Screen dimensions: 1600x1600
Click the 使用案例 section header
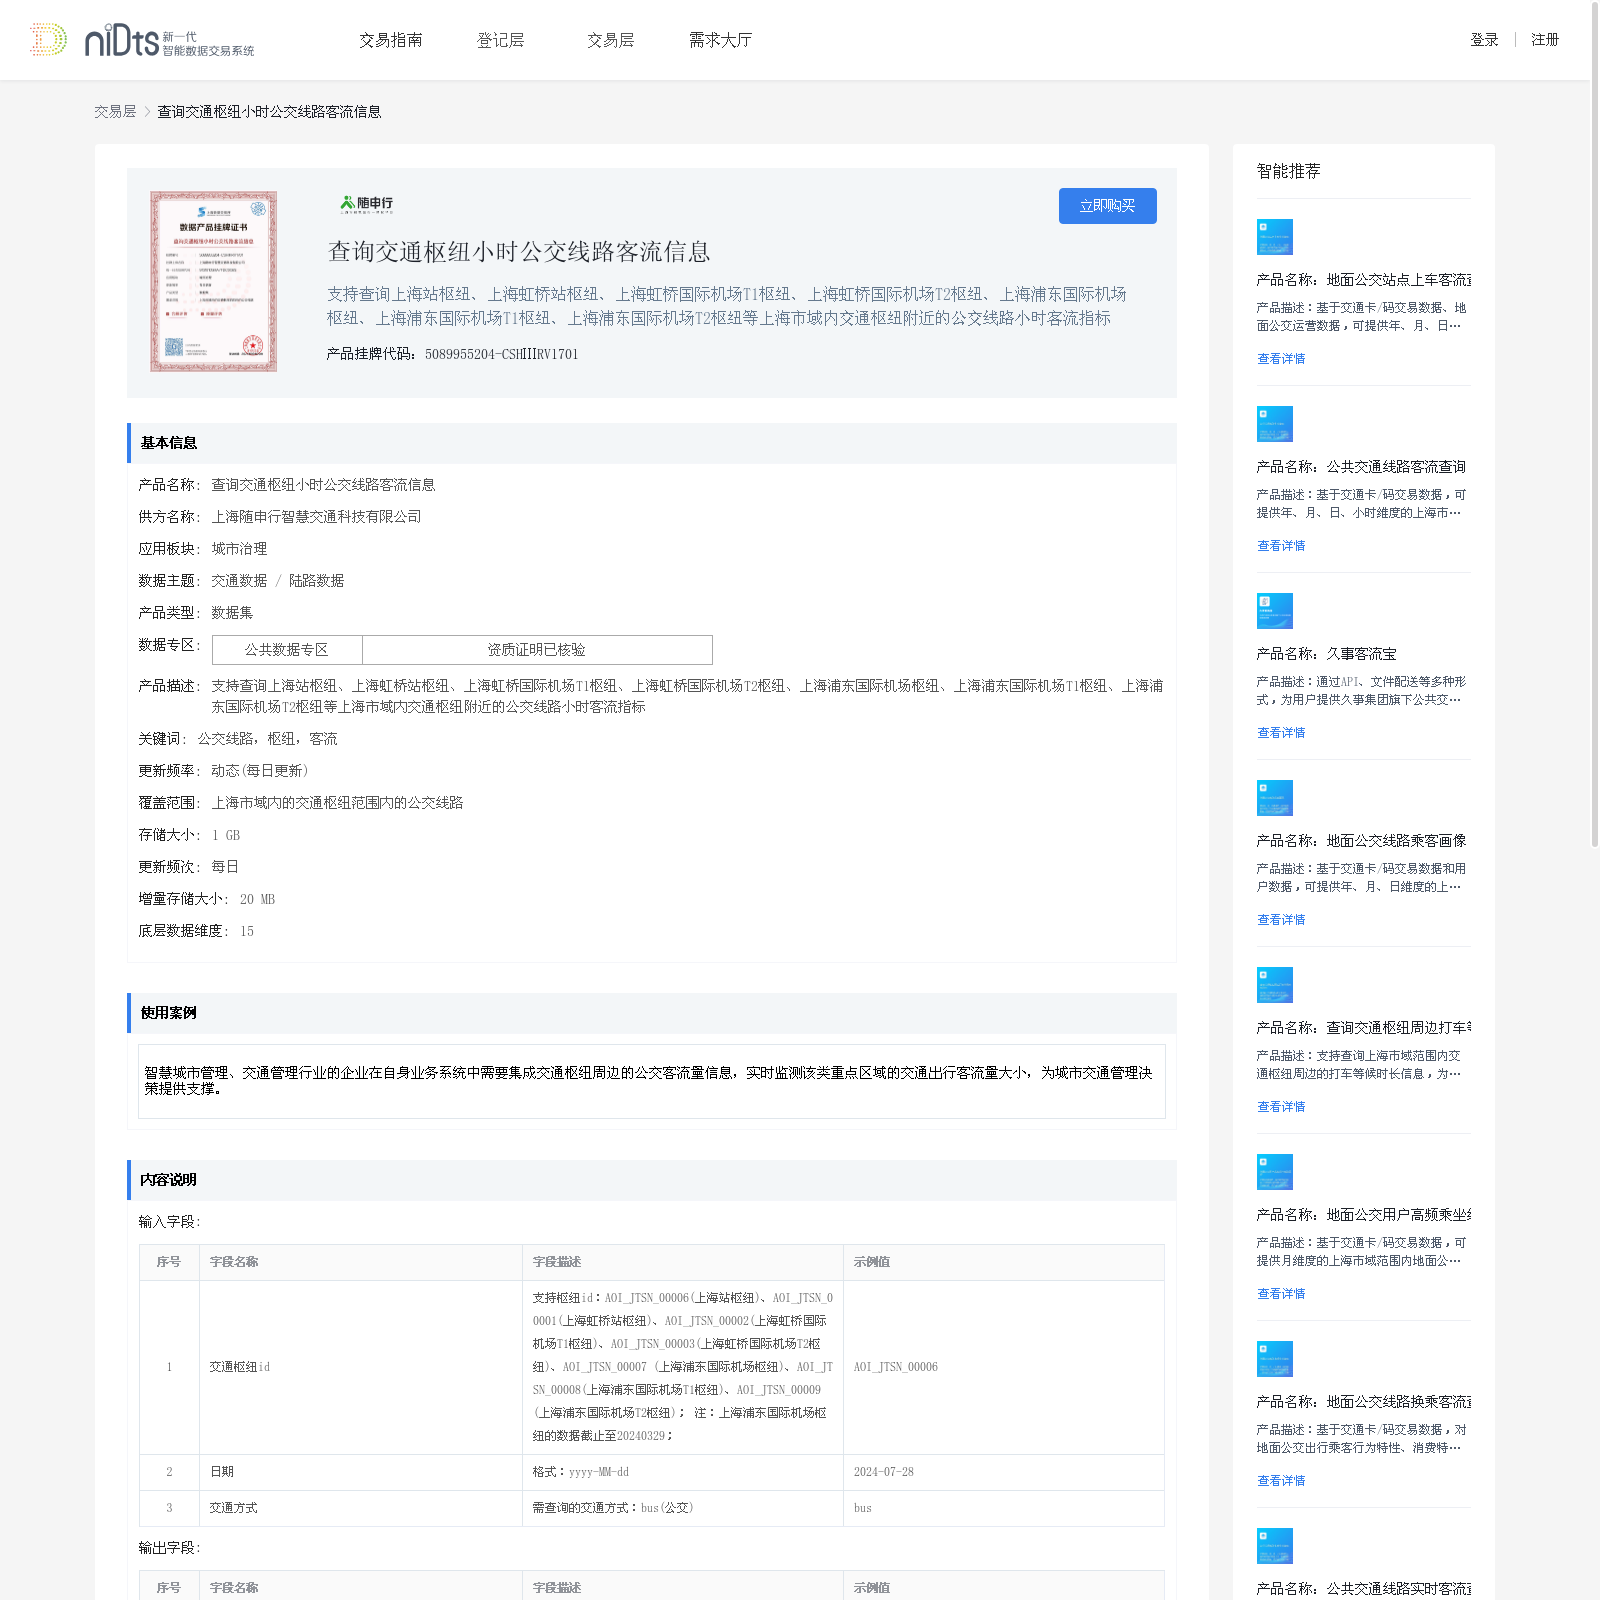tap(652, 1013)
